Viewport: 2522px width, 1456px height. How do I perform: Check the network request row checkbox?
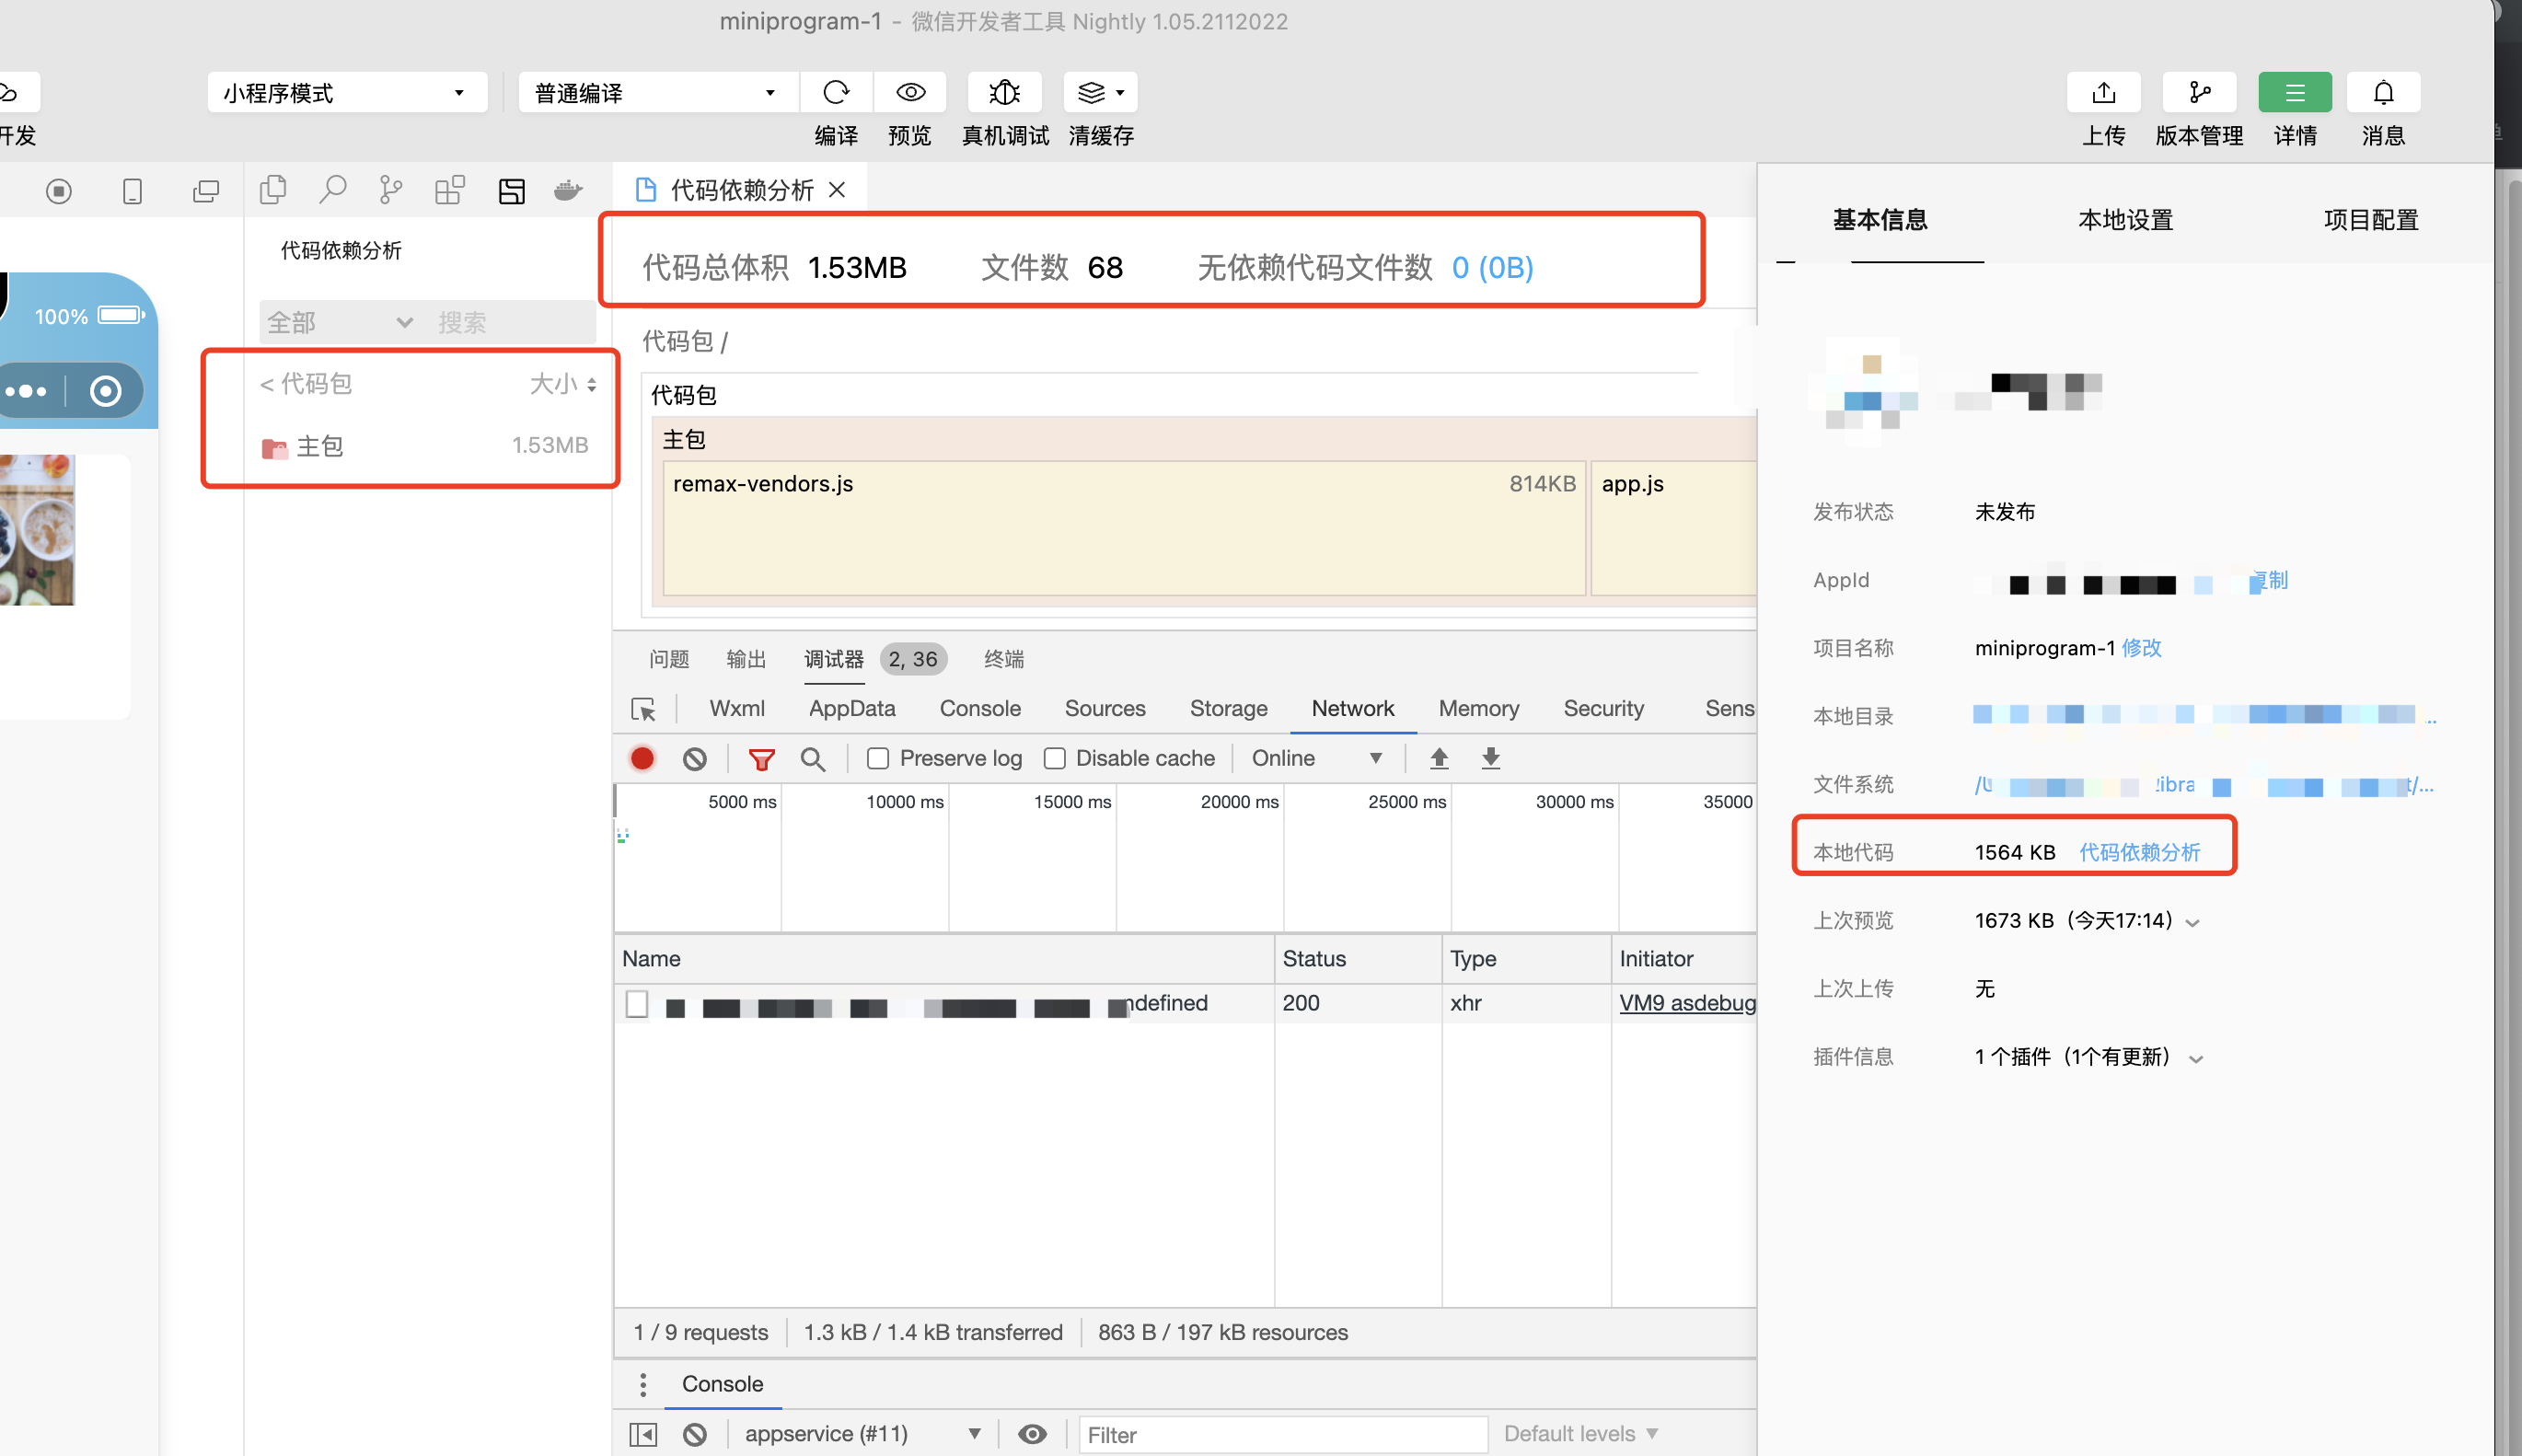click(x=637, y=1003)
